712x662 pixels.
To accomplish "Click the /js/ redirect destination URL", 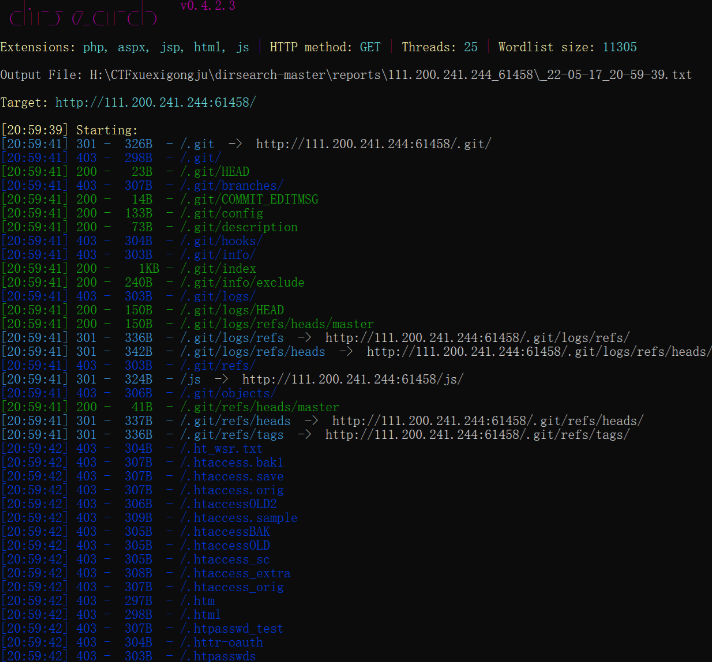I will point(352,380).
